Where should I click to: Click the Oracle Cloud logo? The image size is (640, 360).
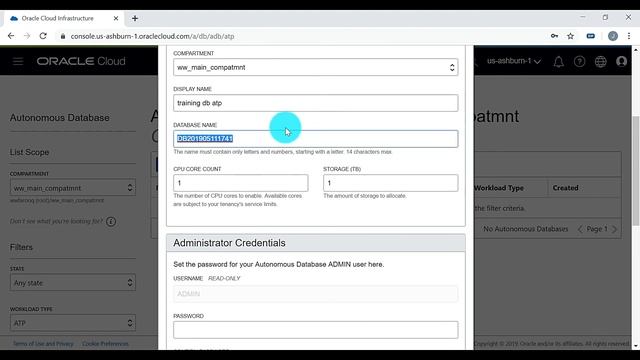(x=81, y=61)
